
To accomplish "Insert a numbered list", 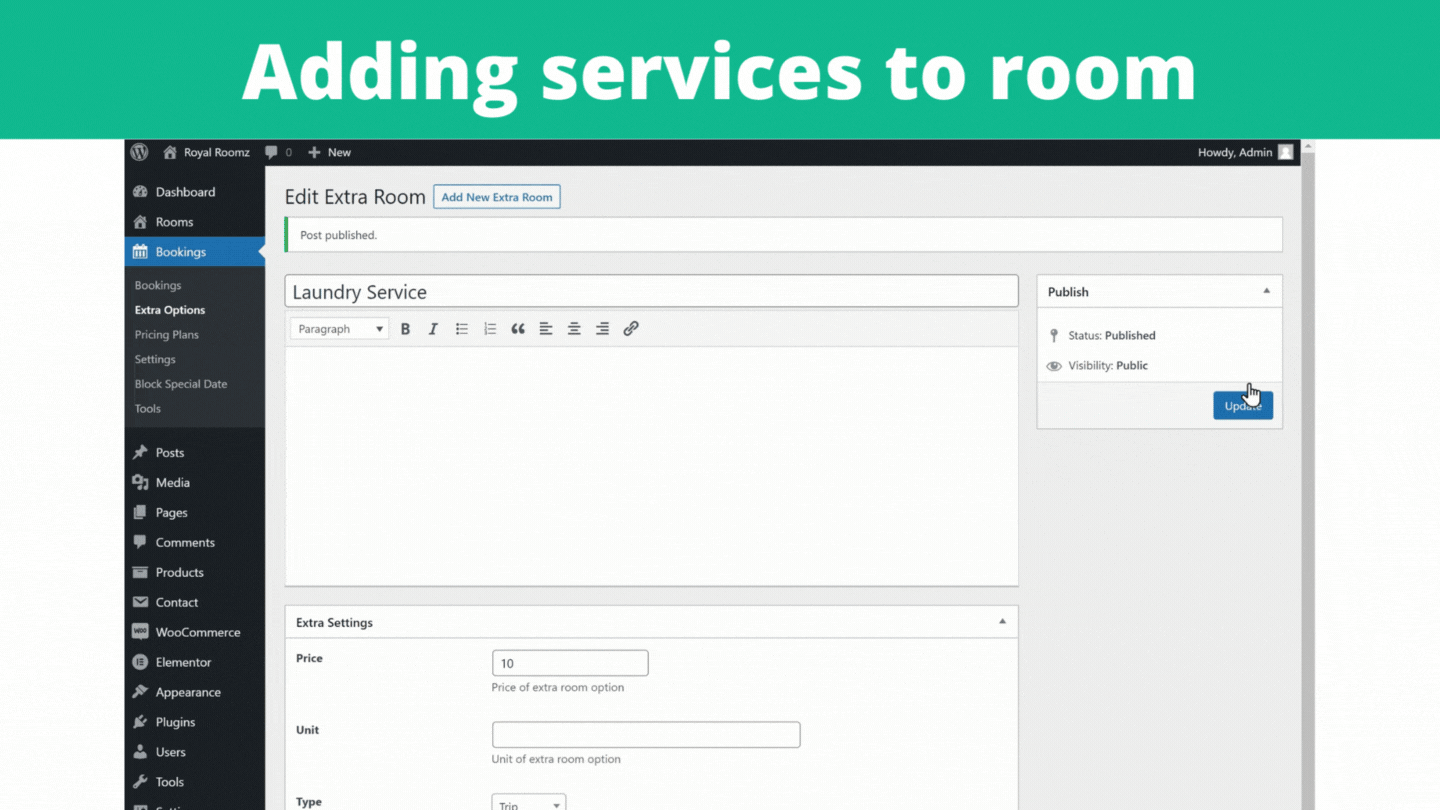I will pos(490,329).
